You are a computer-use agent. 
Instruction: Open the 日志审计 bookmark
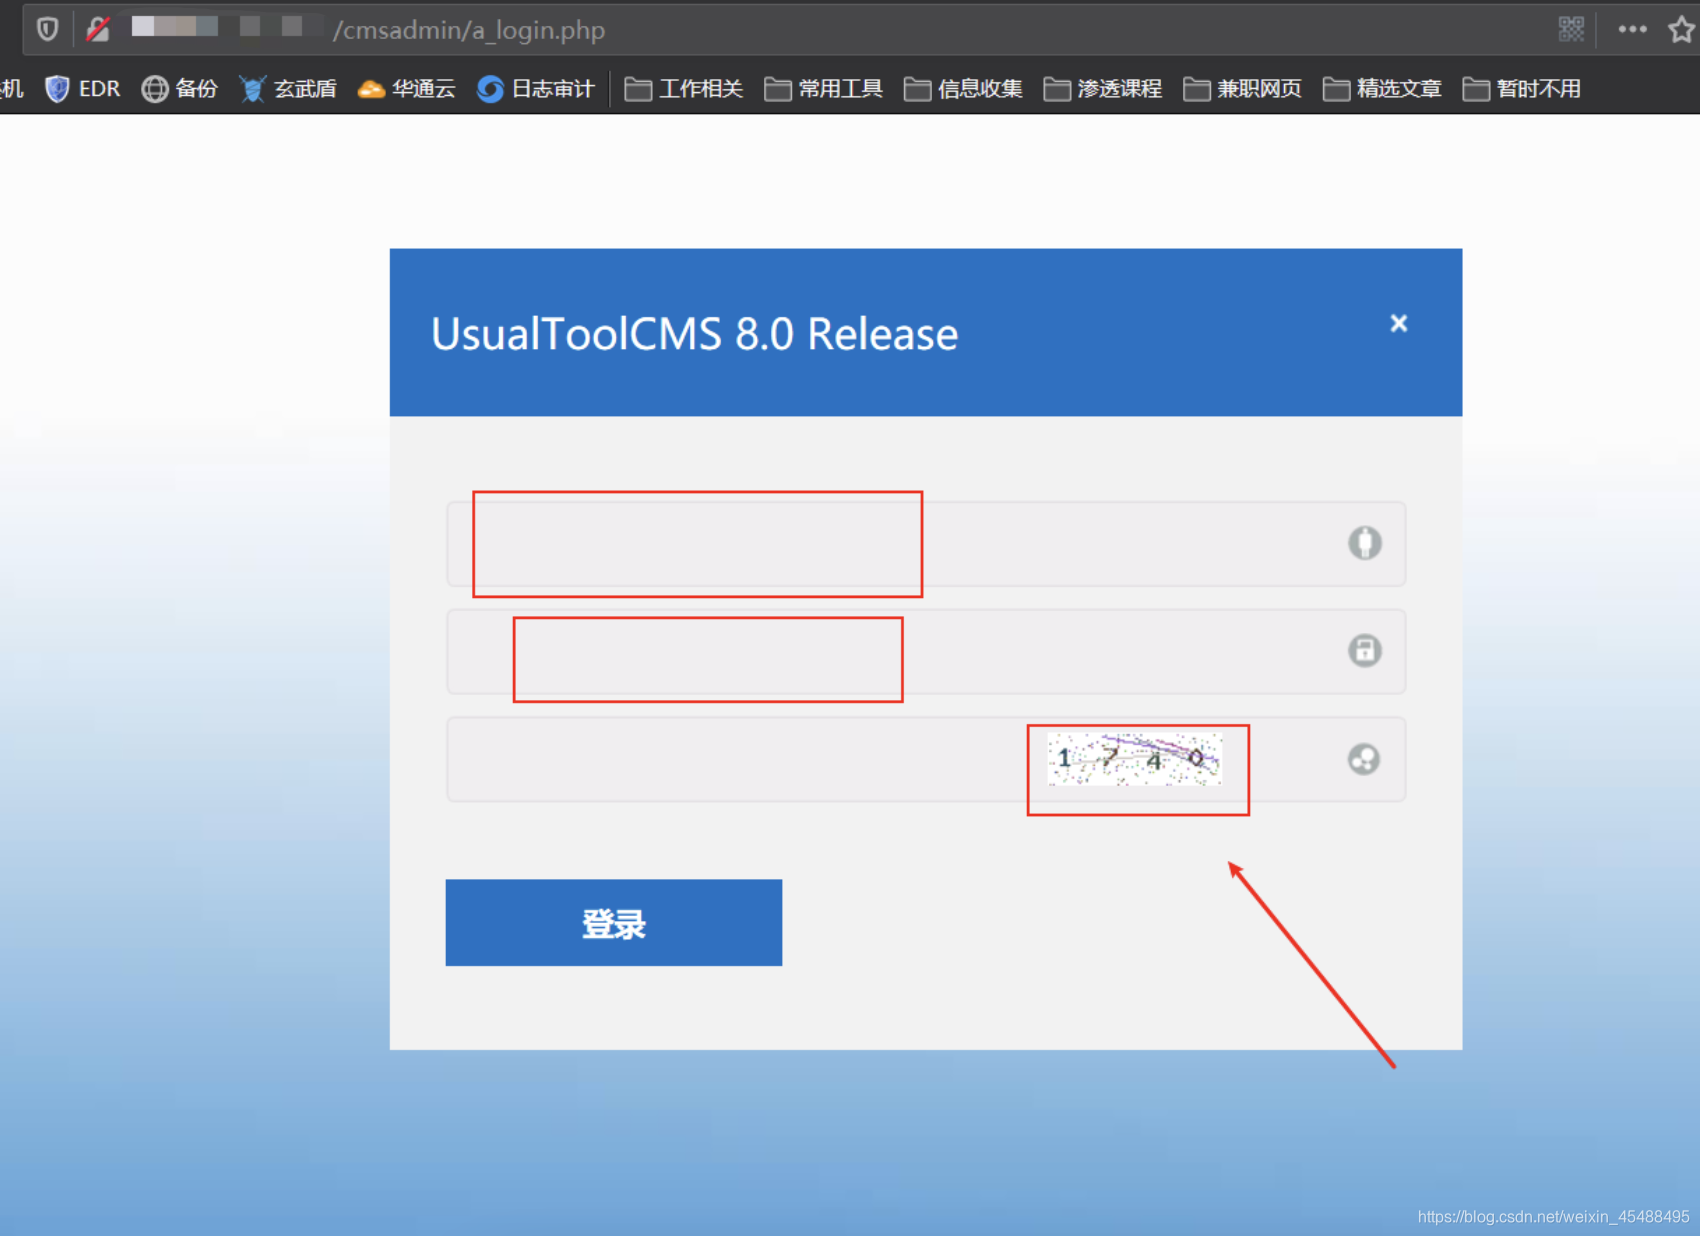(x=536, y=89)
